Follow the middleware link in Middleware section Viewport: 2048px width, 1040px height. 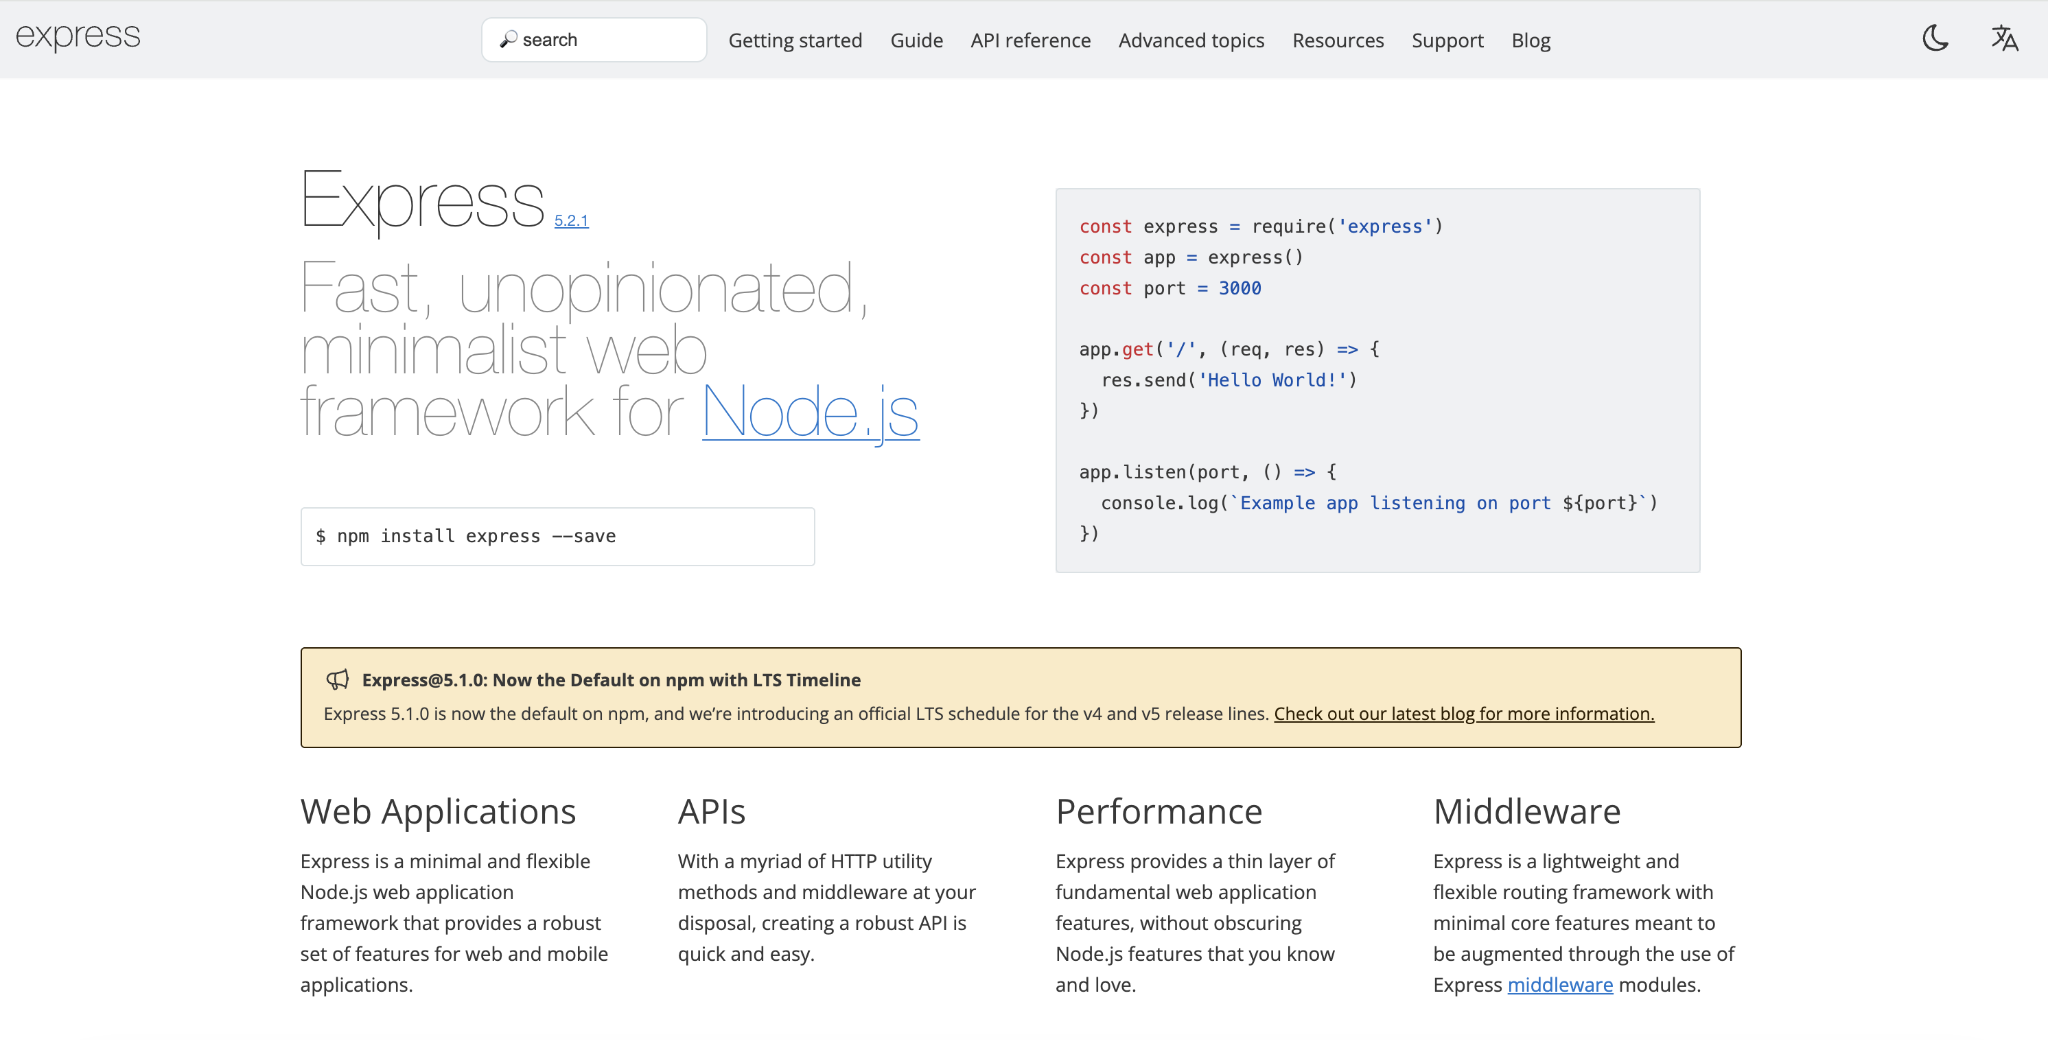coord(1560,985)
